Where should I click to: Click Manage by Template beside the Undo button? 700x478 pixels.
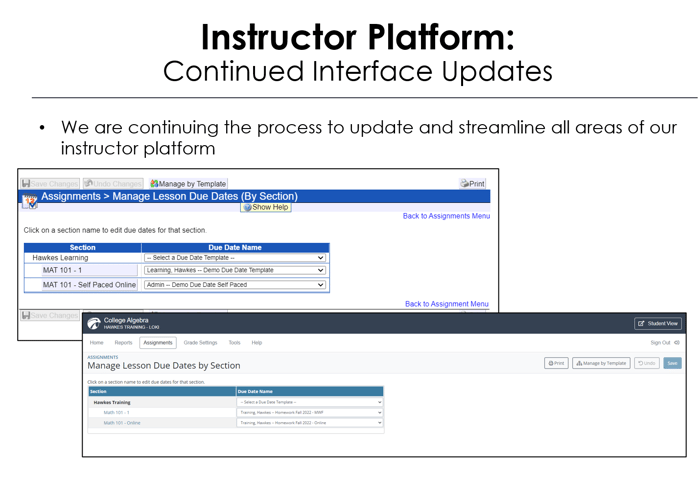coord(601,363)
